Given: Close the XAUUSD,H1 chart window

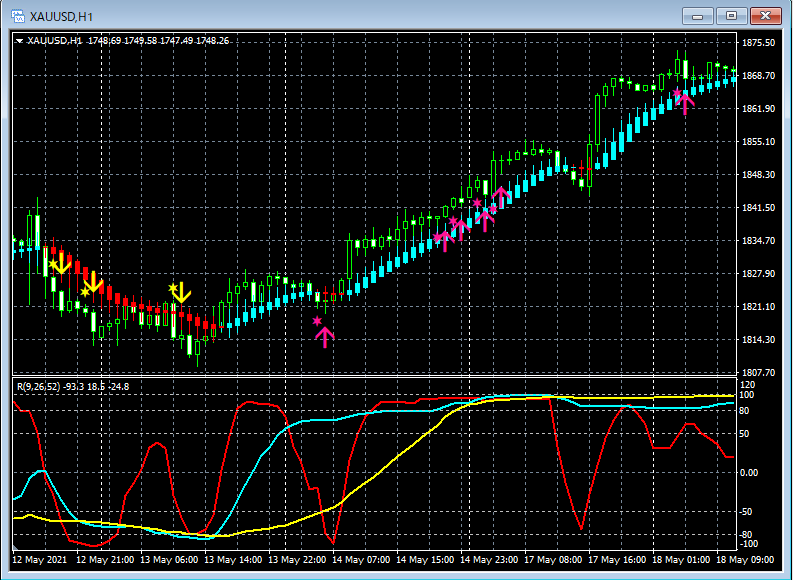Looking at the screenshot, I should coord(765,16).
